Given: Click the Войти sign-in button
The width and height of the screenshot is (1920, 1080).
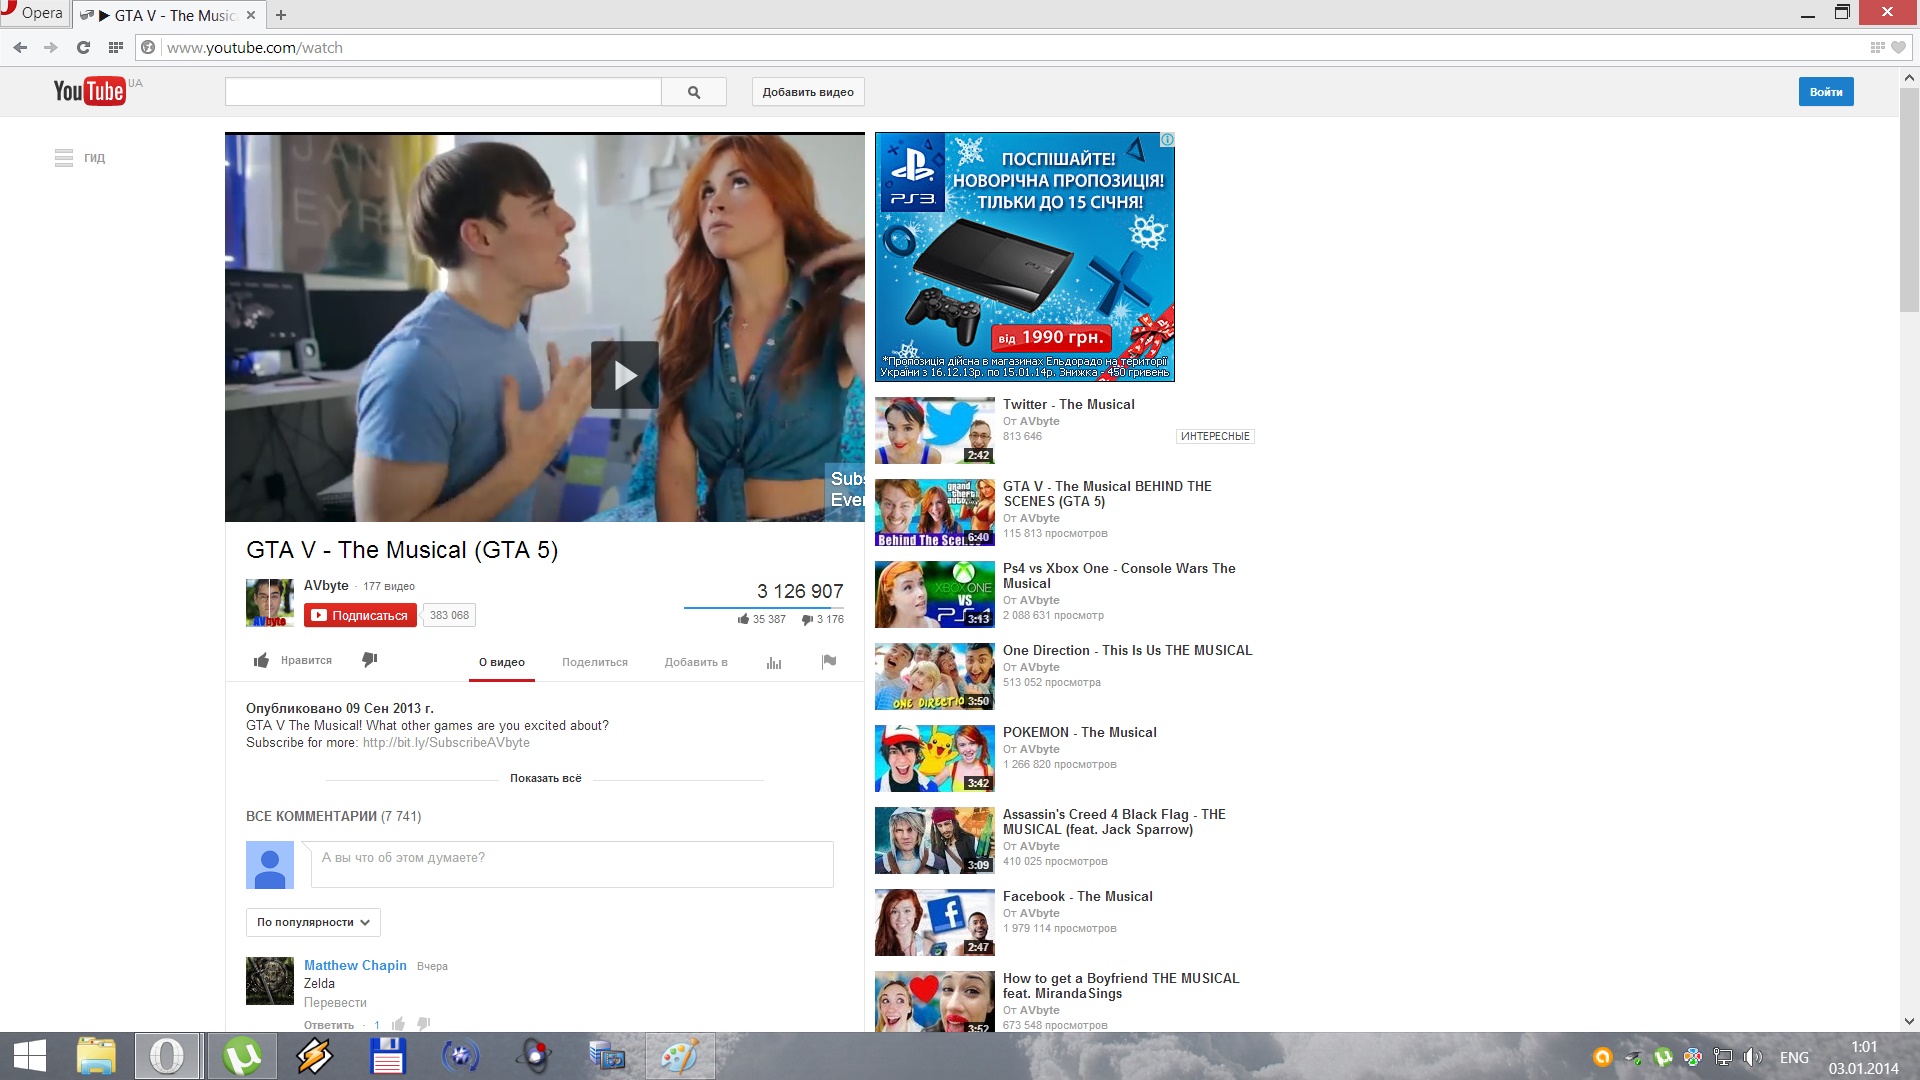Looking at the screenshot, I should (x=1825, y=92).
